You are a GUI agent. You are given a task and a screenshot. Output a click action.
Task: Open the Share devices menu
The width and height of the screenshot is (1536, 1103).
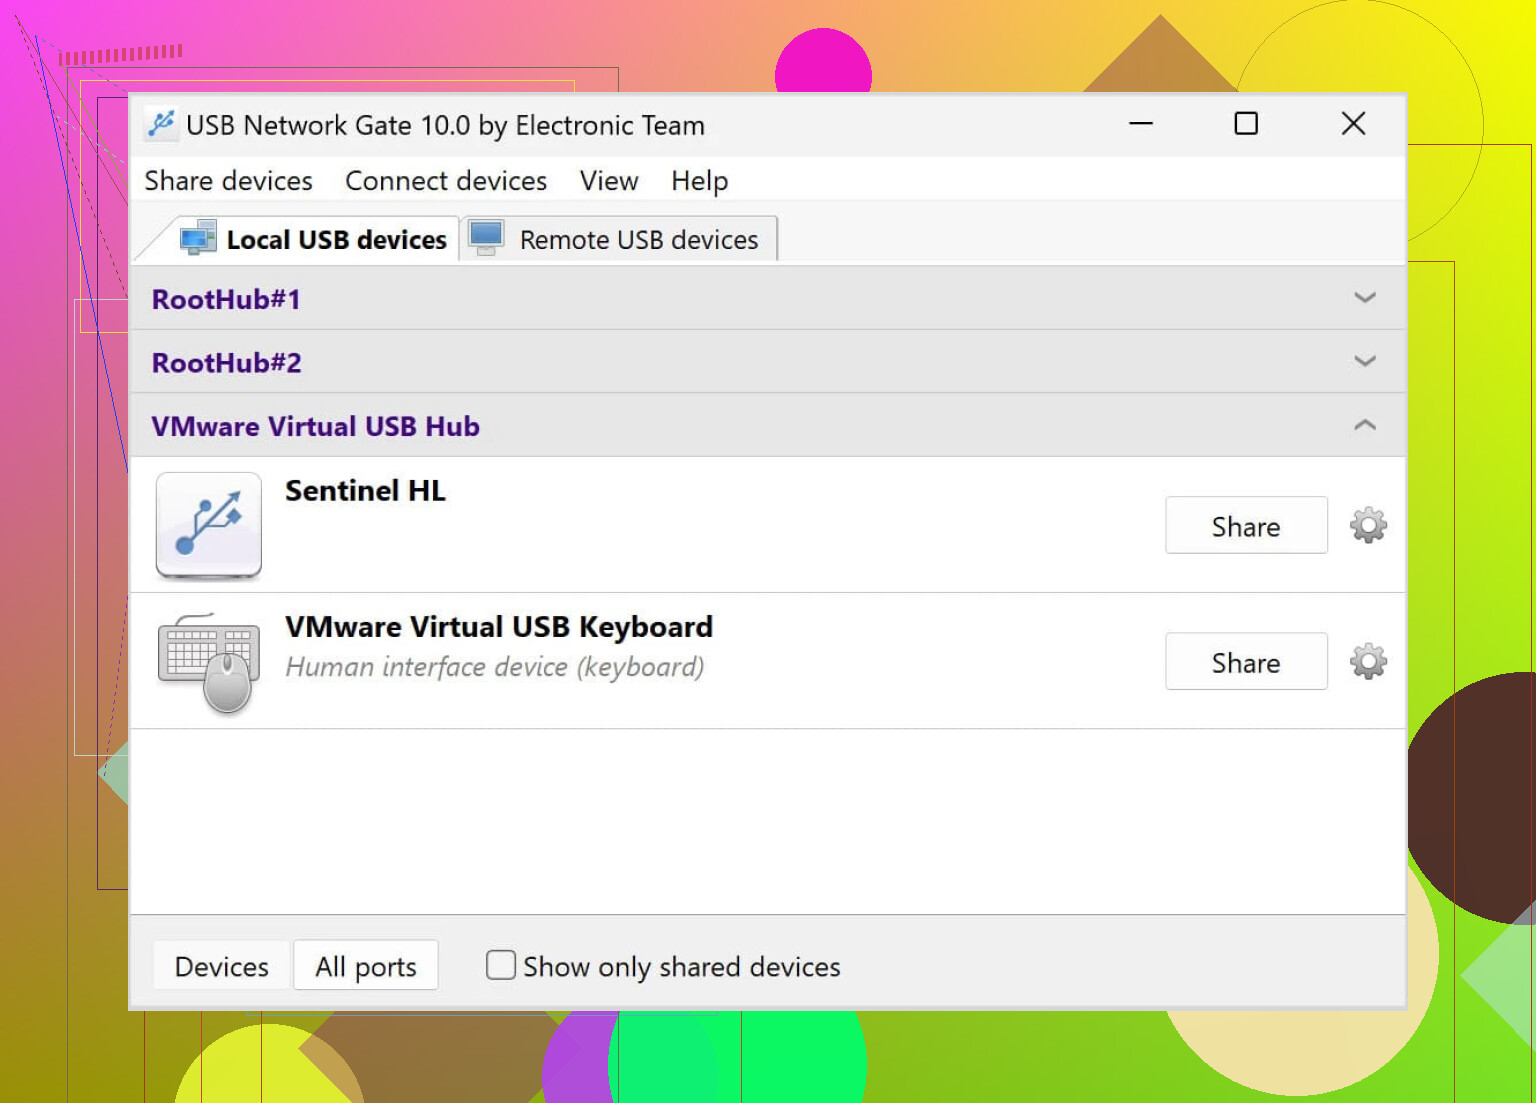pyautogui.click(x=229, y=181)
